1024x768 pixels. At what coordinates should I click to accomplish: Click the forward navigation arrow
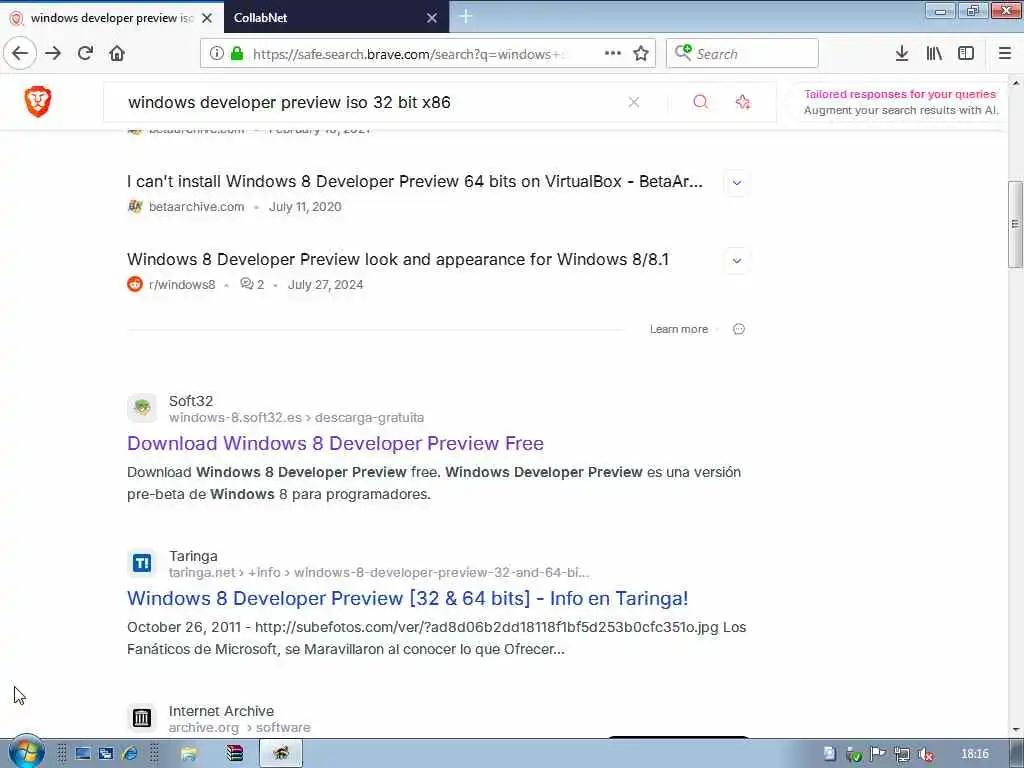tap(53, 53)
